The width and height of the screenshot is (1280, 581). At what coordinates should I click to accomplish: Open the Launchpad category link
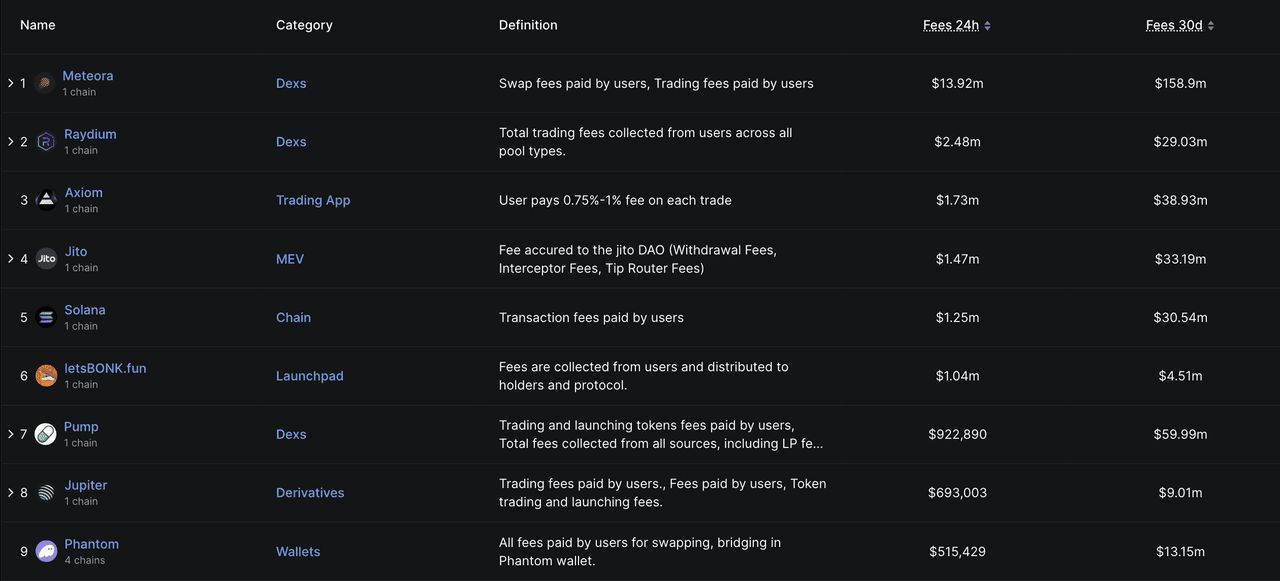coord(309,376)
